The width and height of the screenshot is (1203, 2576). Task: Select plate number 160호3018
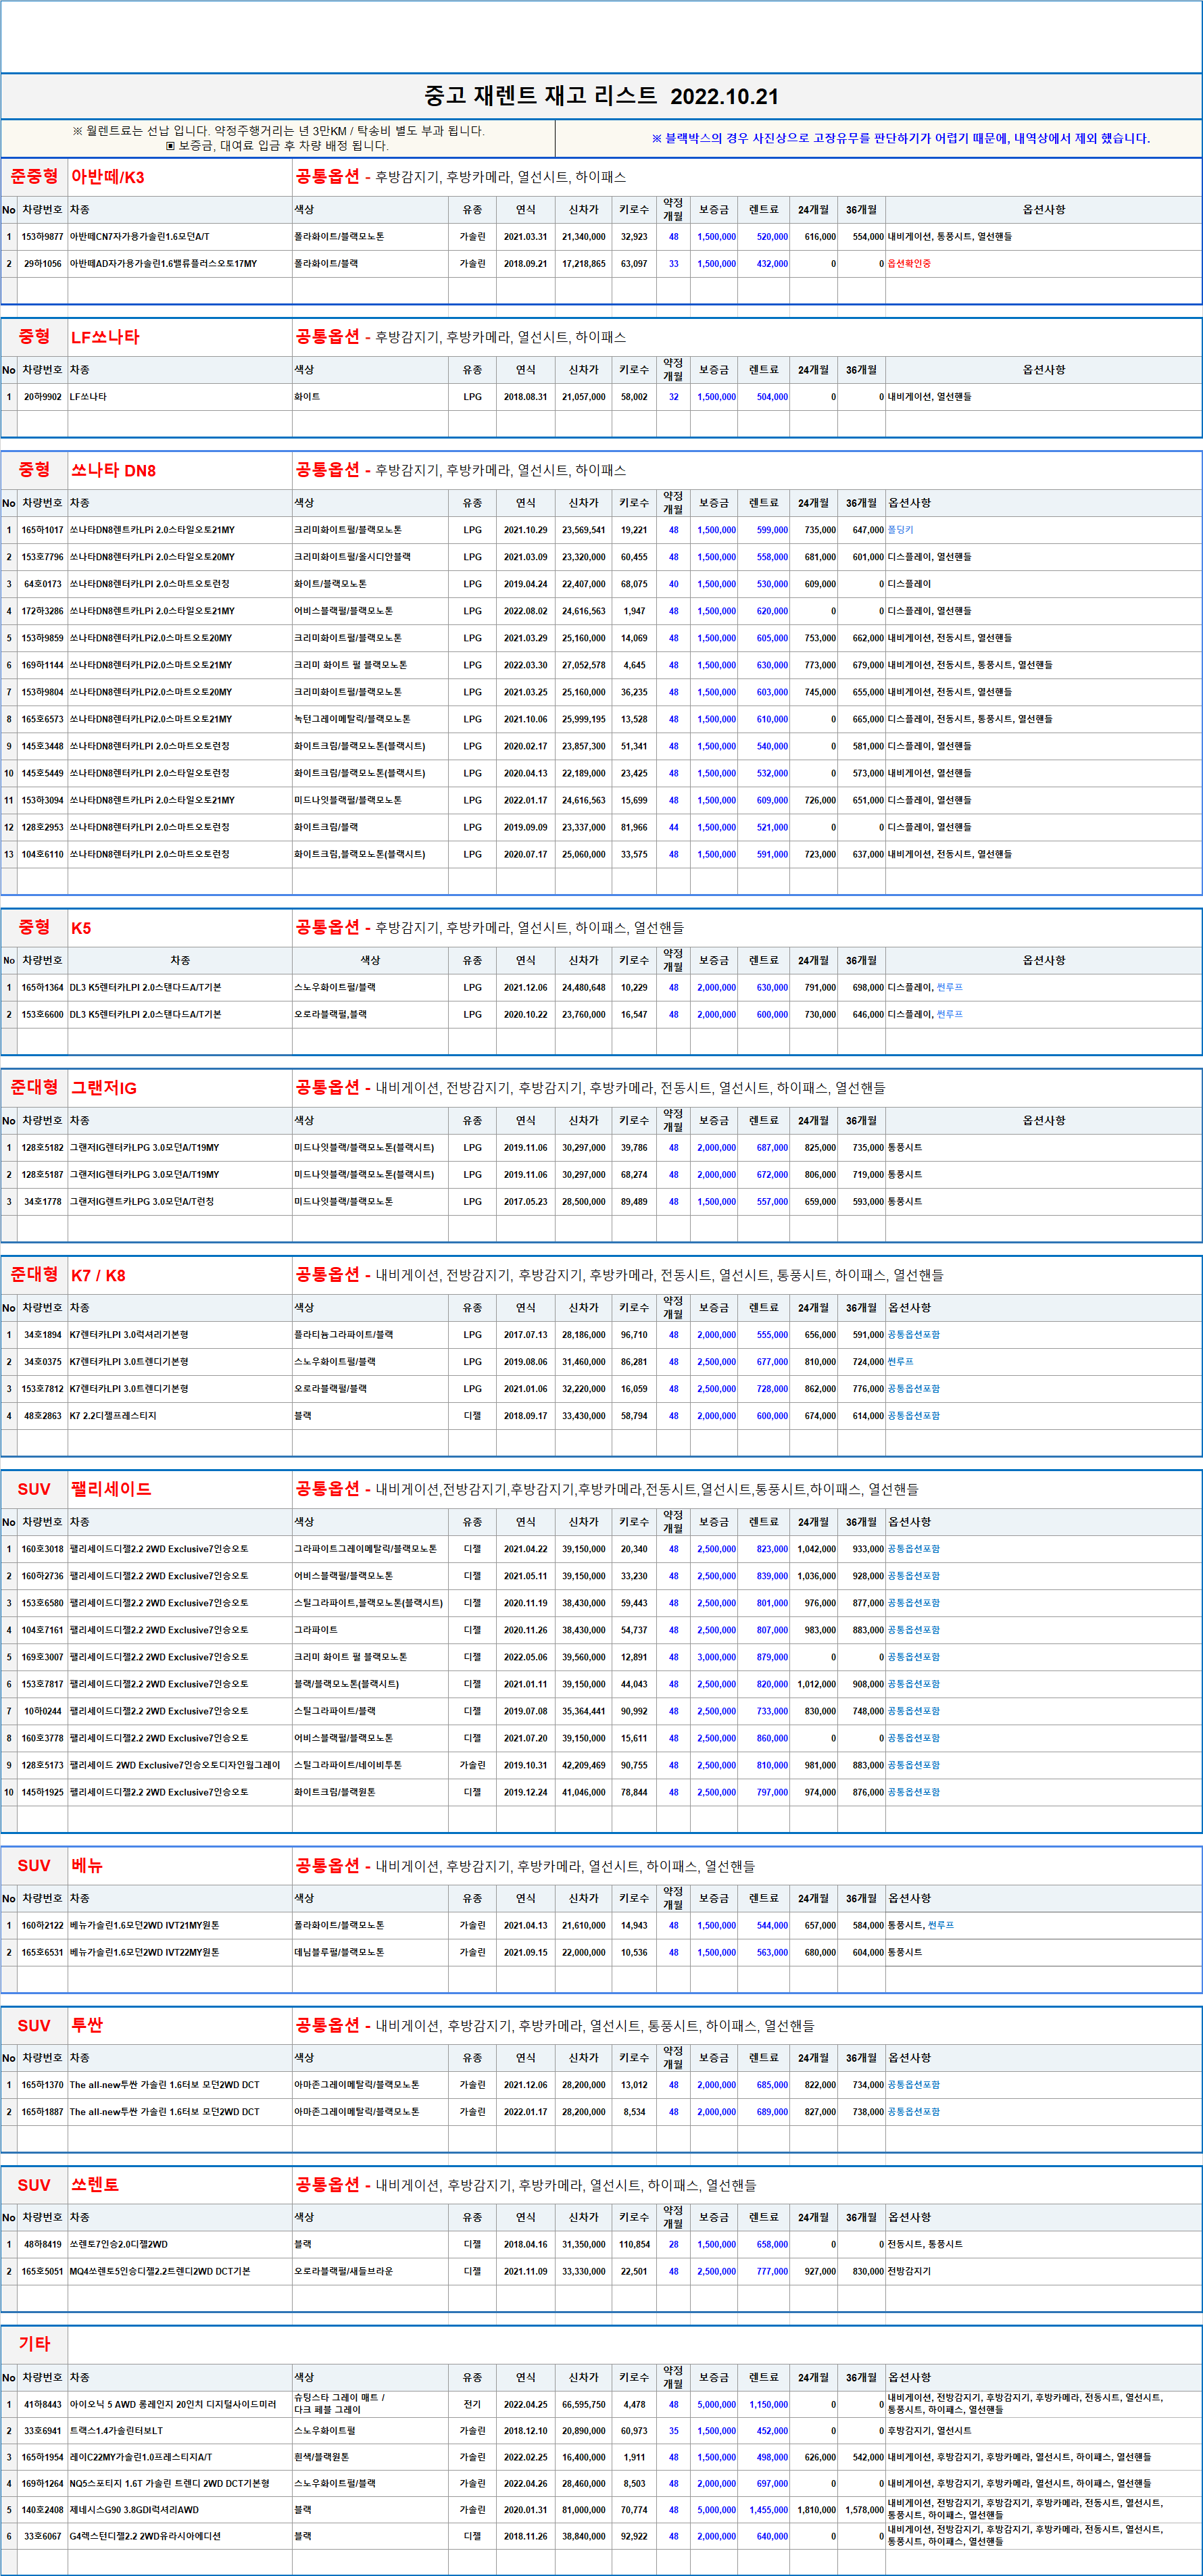click(x=42, y=1549)
